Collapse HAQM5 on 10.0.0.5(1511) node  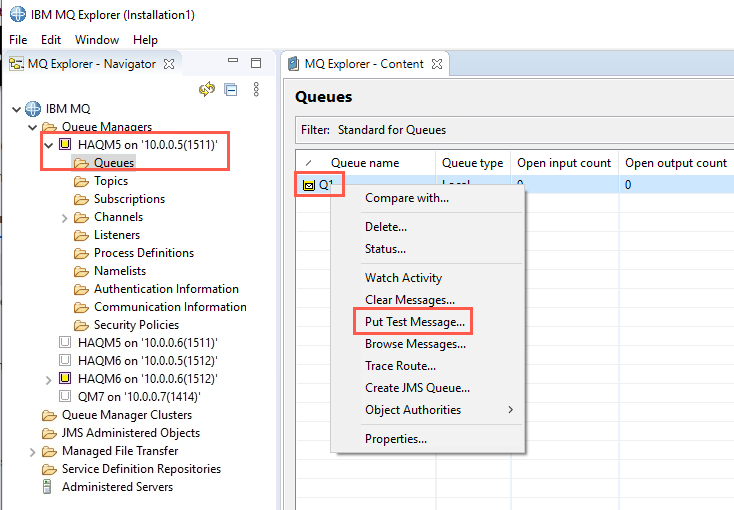[x=49, y=145]
